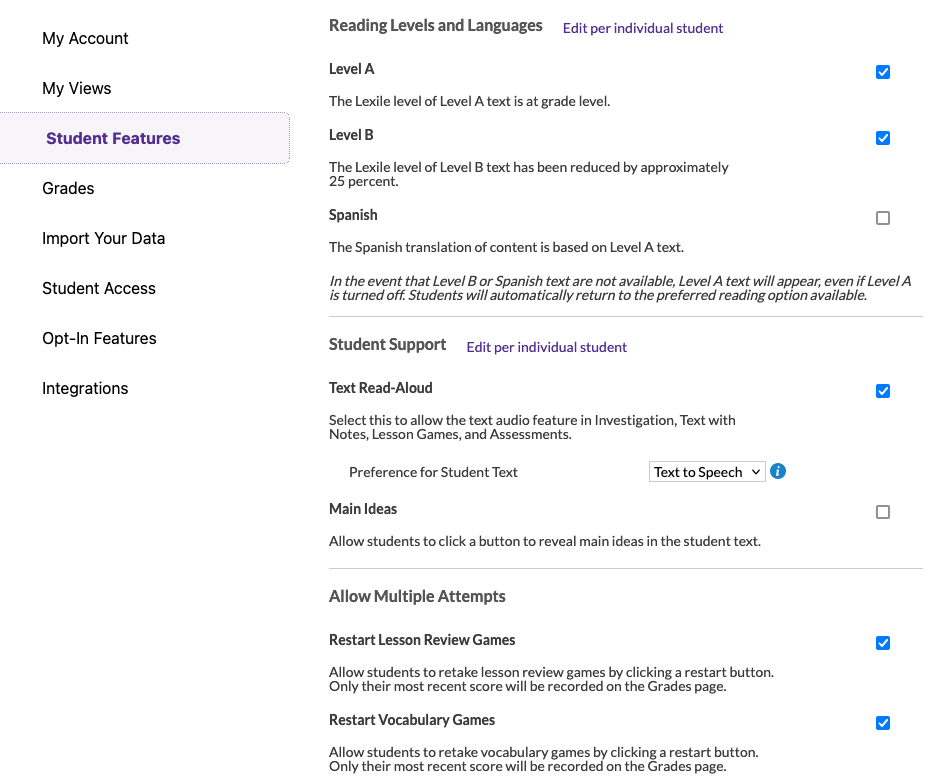
Task: Open the Integrations page
Action: click(x=85, y=388)
